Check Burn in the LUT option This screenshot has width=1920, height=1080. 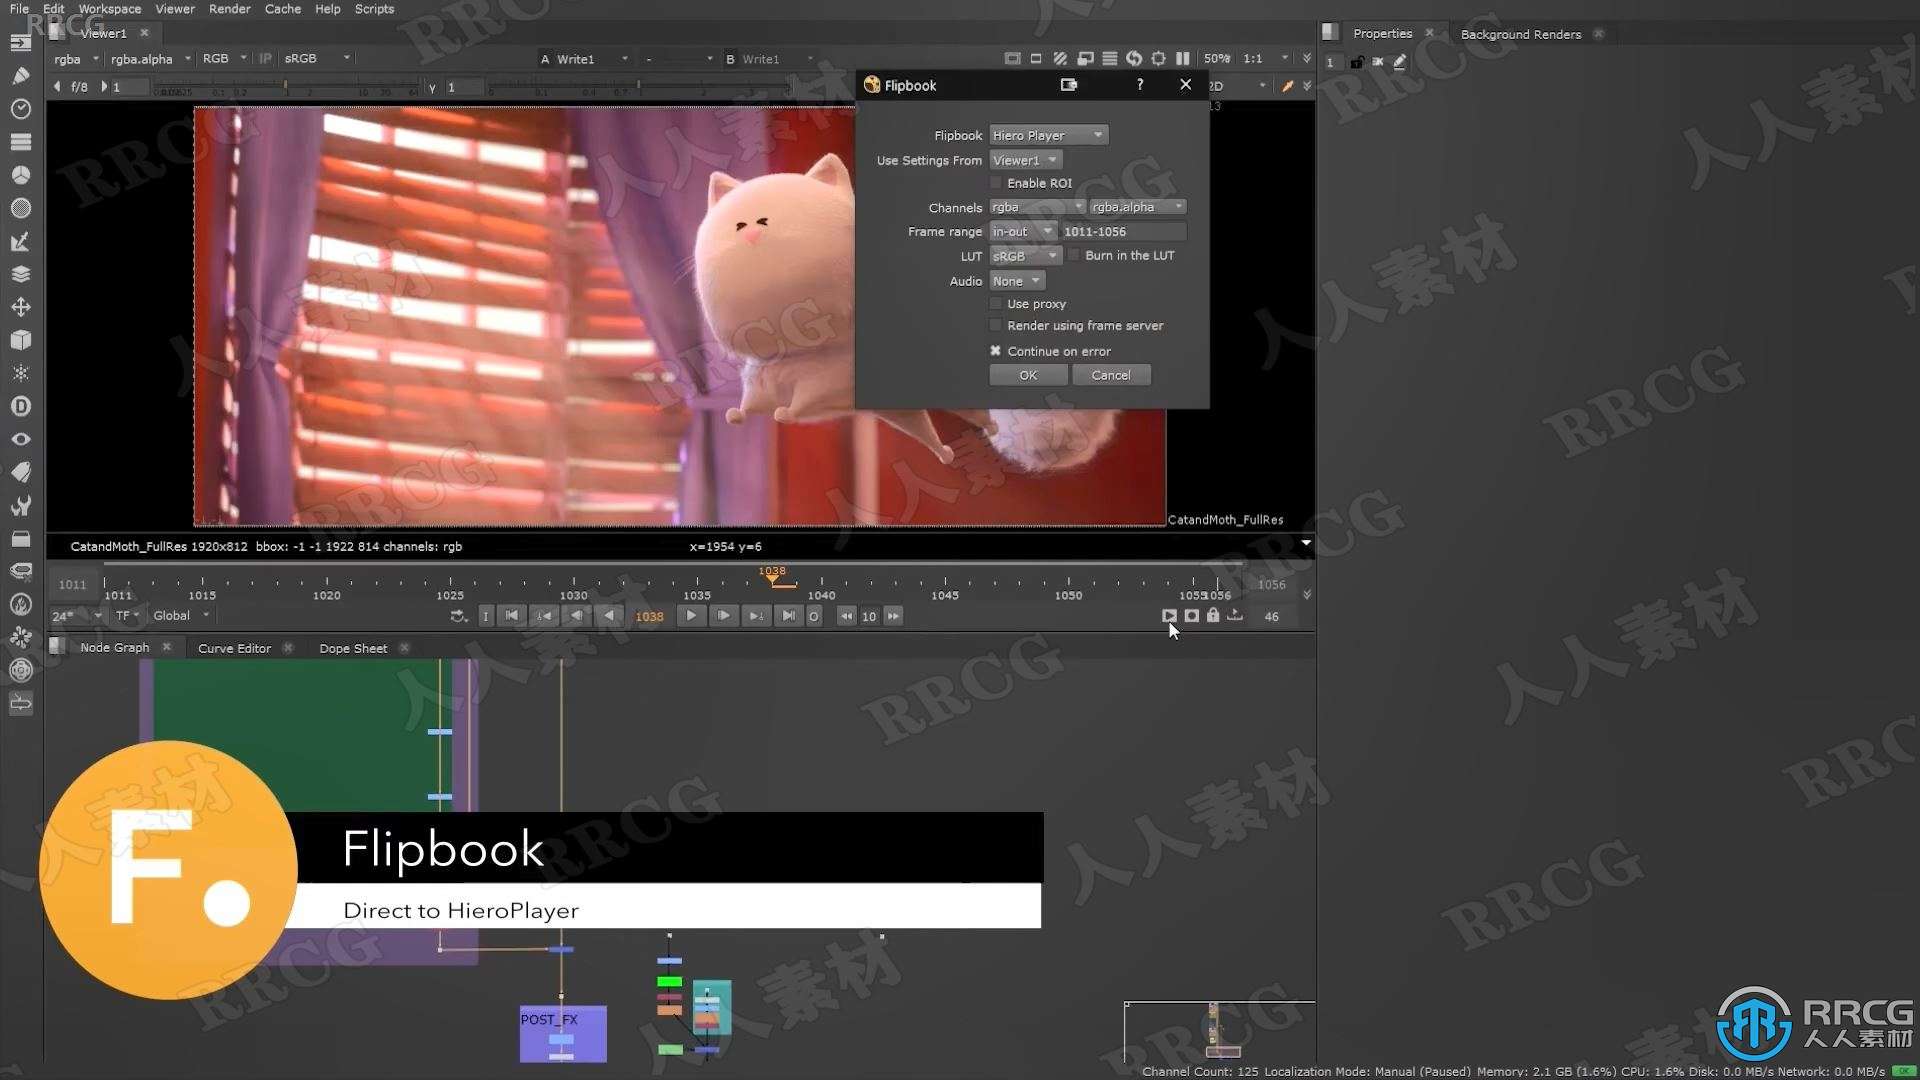tap(1074, 255)
